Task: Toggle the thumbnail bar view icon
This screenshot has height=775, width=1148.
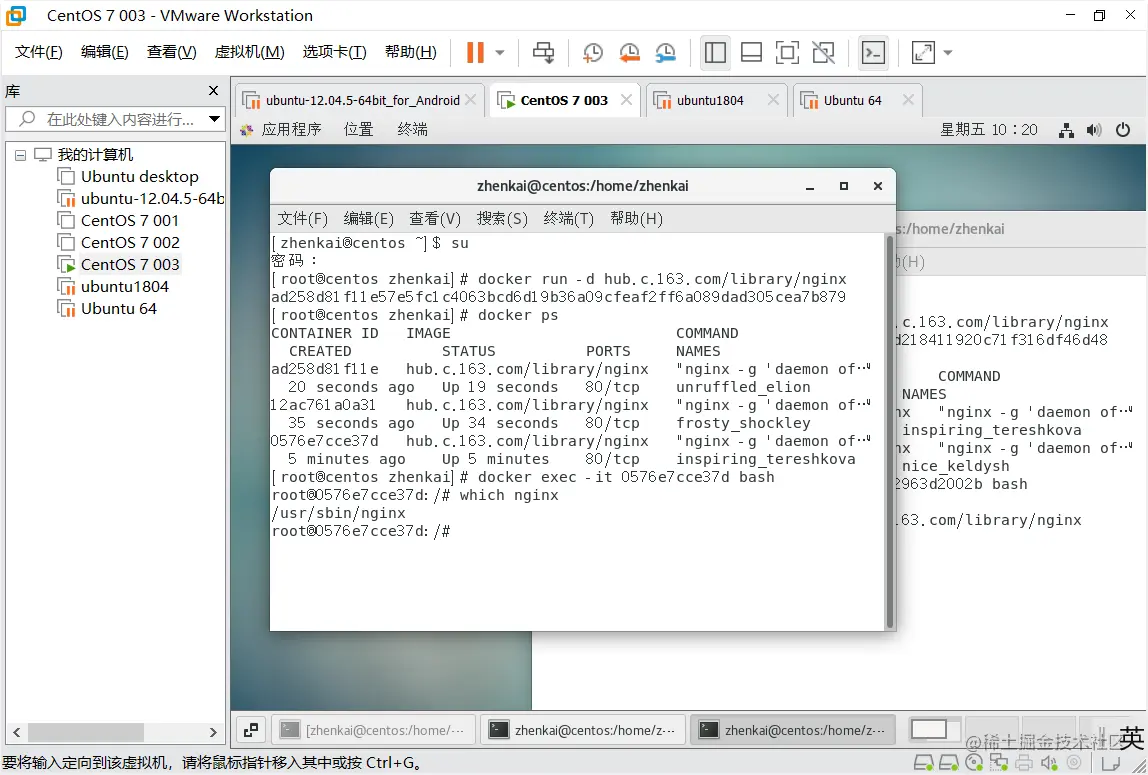Action: point(751,52)
